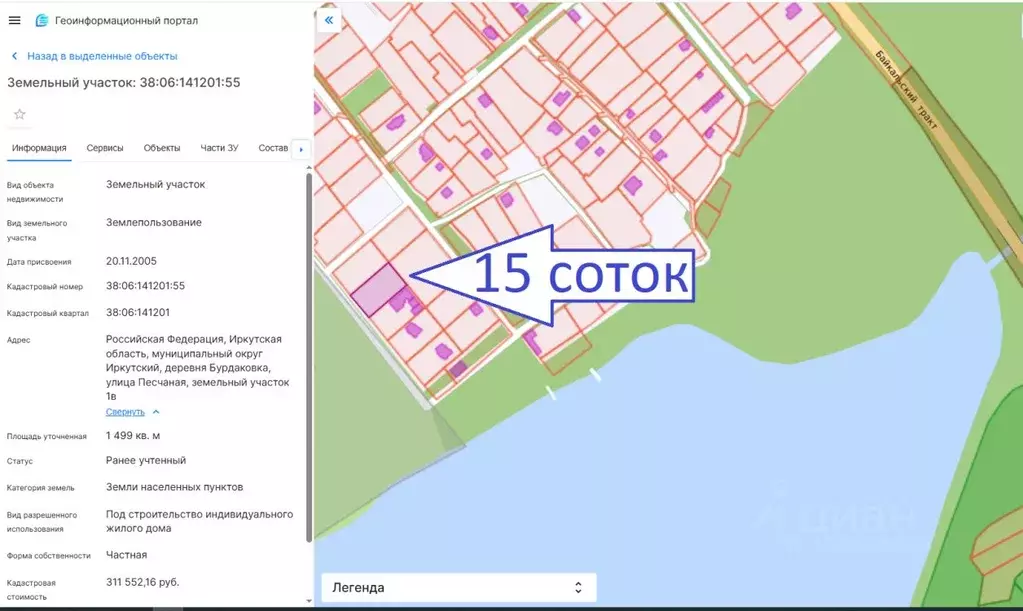Click the cadastral cost 311 552,16 руб.
This screenshot has height=611, width=1023.
click(142, 582)
